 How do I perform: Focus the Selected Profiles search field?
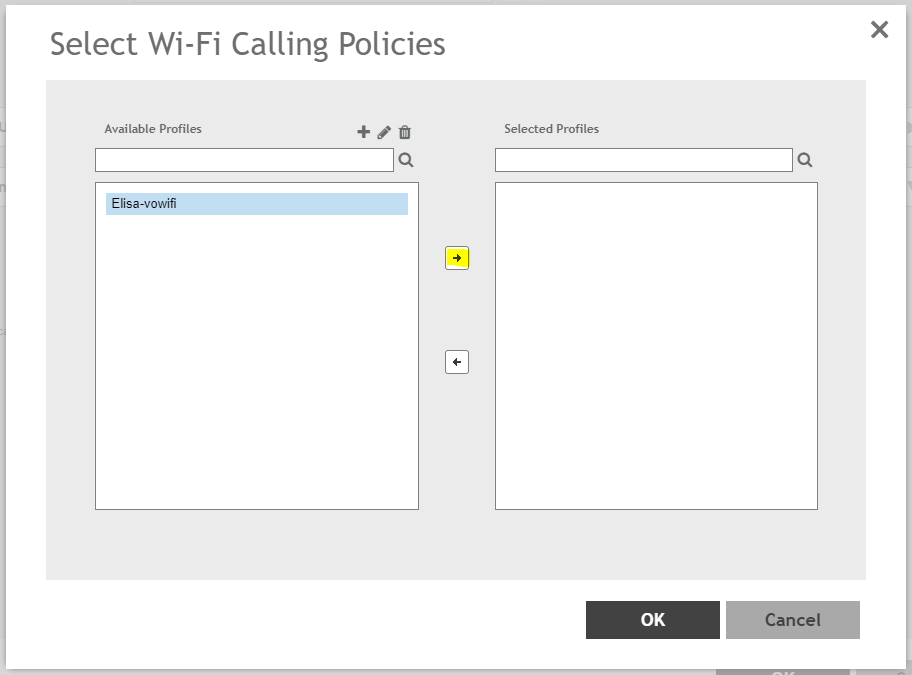pyautogui.click(x=643, y=160)
